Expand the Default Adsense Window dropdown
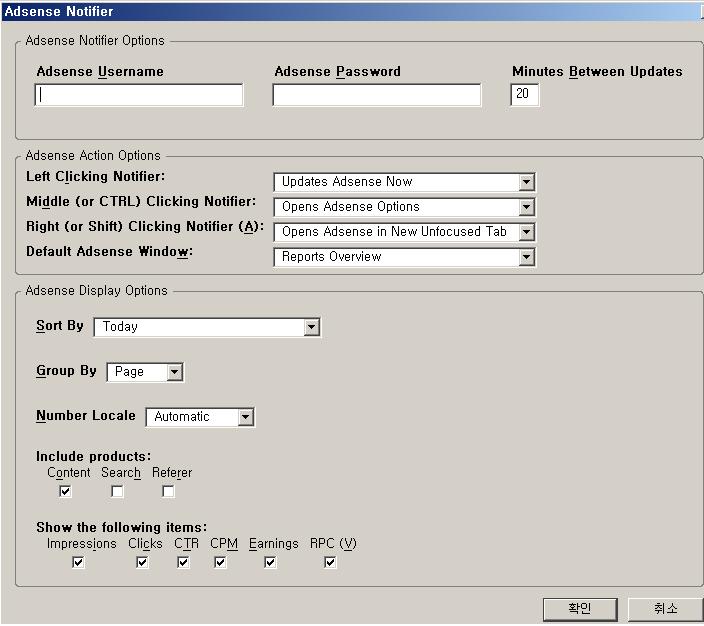 click(404, 257)
